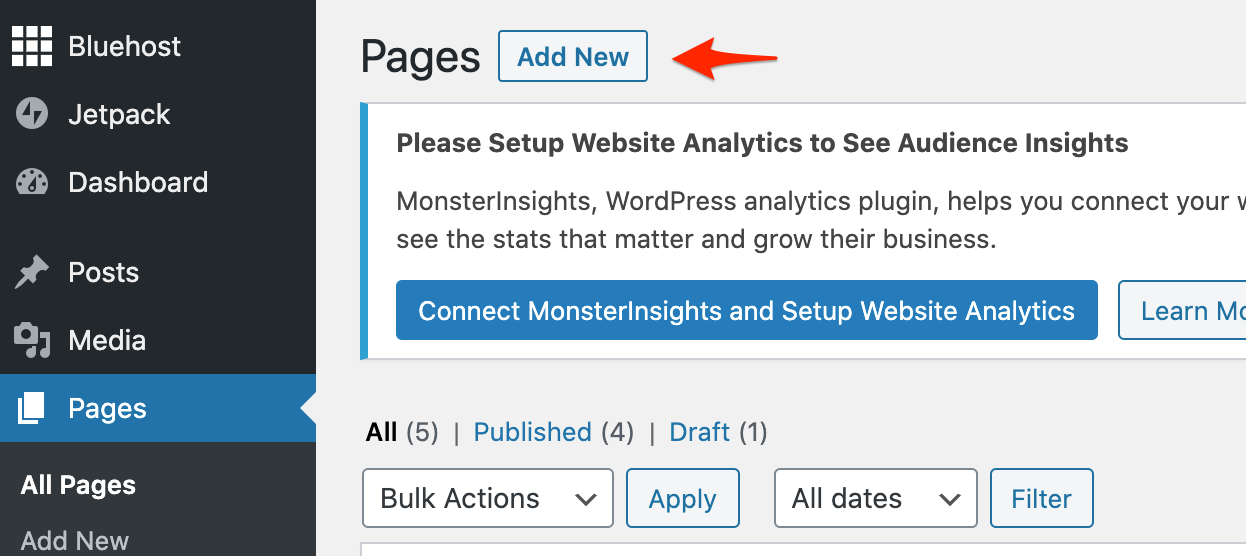
Task: Show only Published pages
Action: coord(532,432)
